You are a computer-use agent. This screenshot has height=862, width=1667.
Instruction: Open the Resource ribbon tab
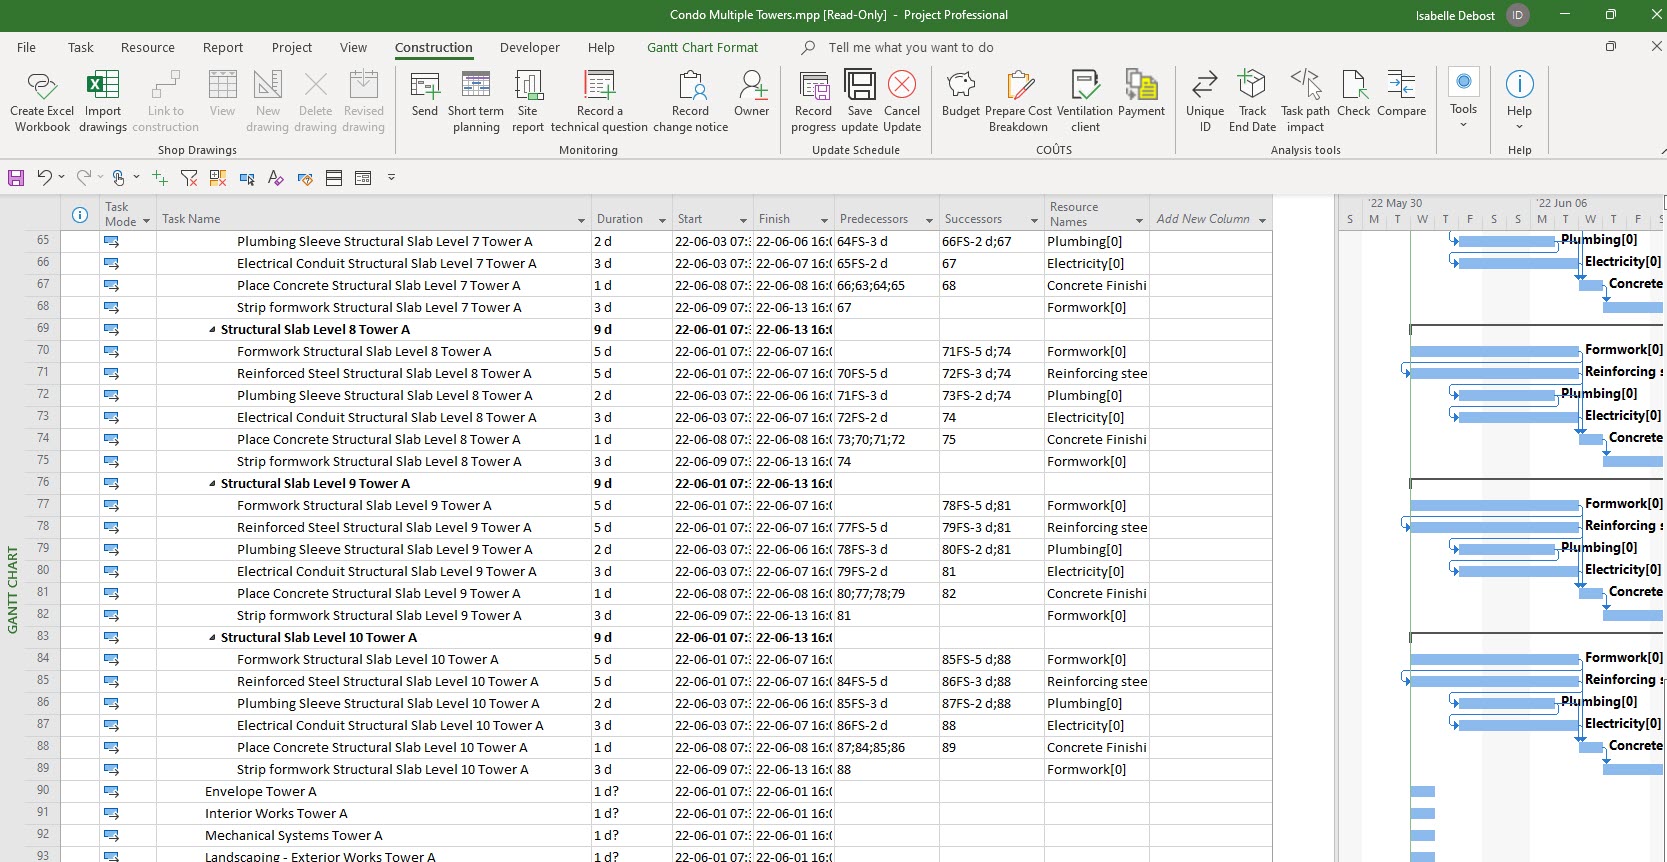pos(147,47)
